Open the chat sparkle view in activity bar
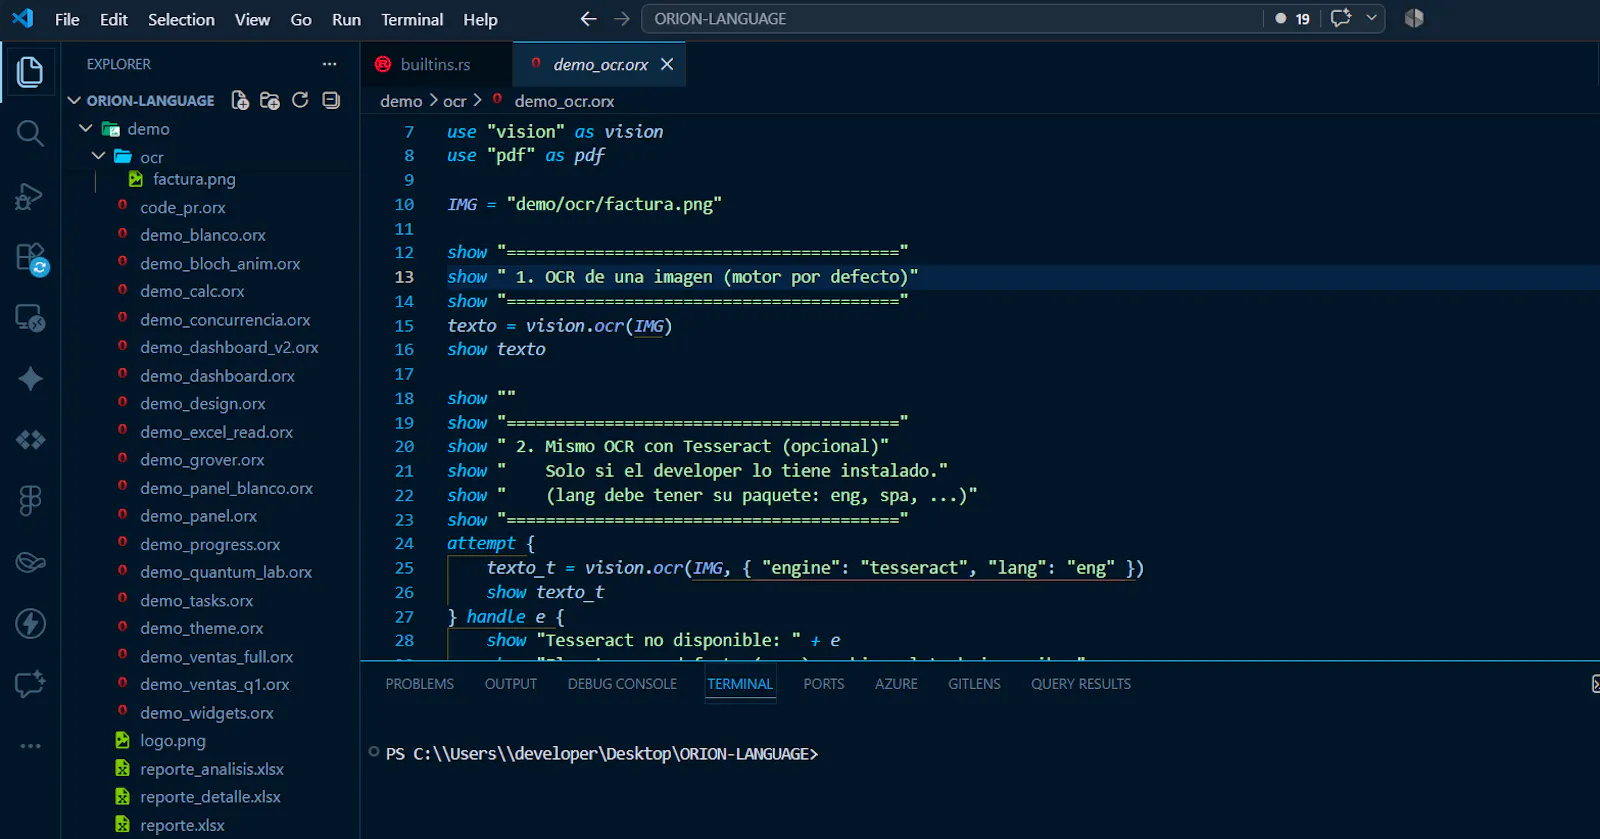The width and height of the screenshot is (1600, 839). point(30,685)
